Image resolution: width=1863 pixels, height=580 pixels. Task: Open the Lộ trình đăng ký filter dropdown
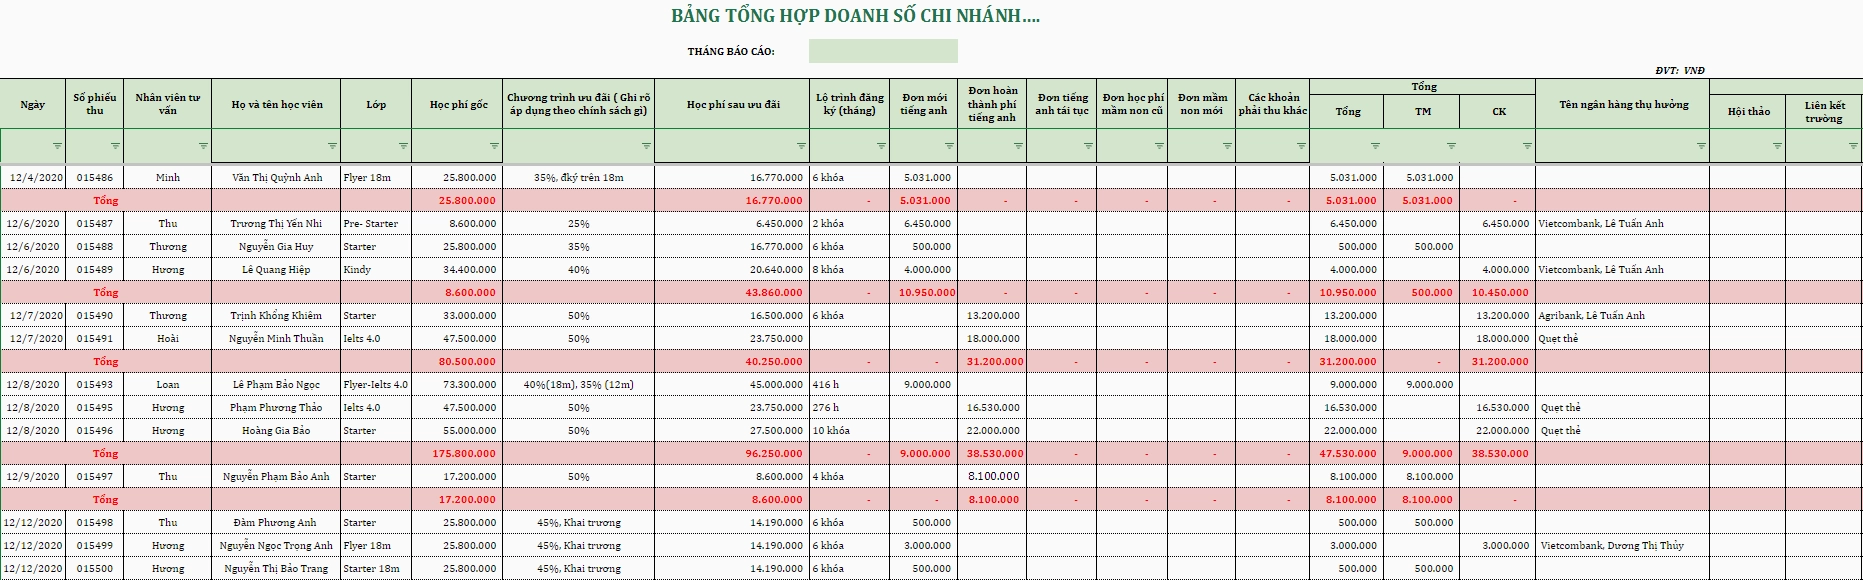point(880,146)
